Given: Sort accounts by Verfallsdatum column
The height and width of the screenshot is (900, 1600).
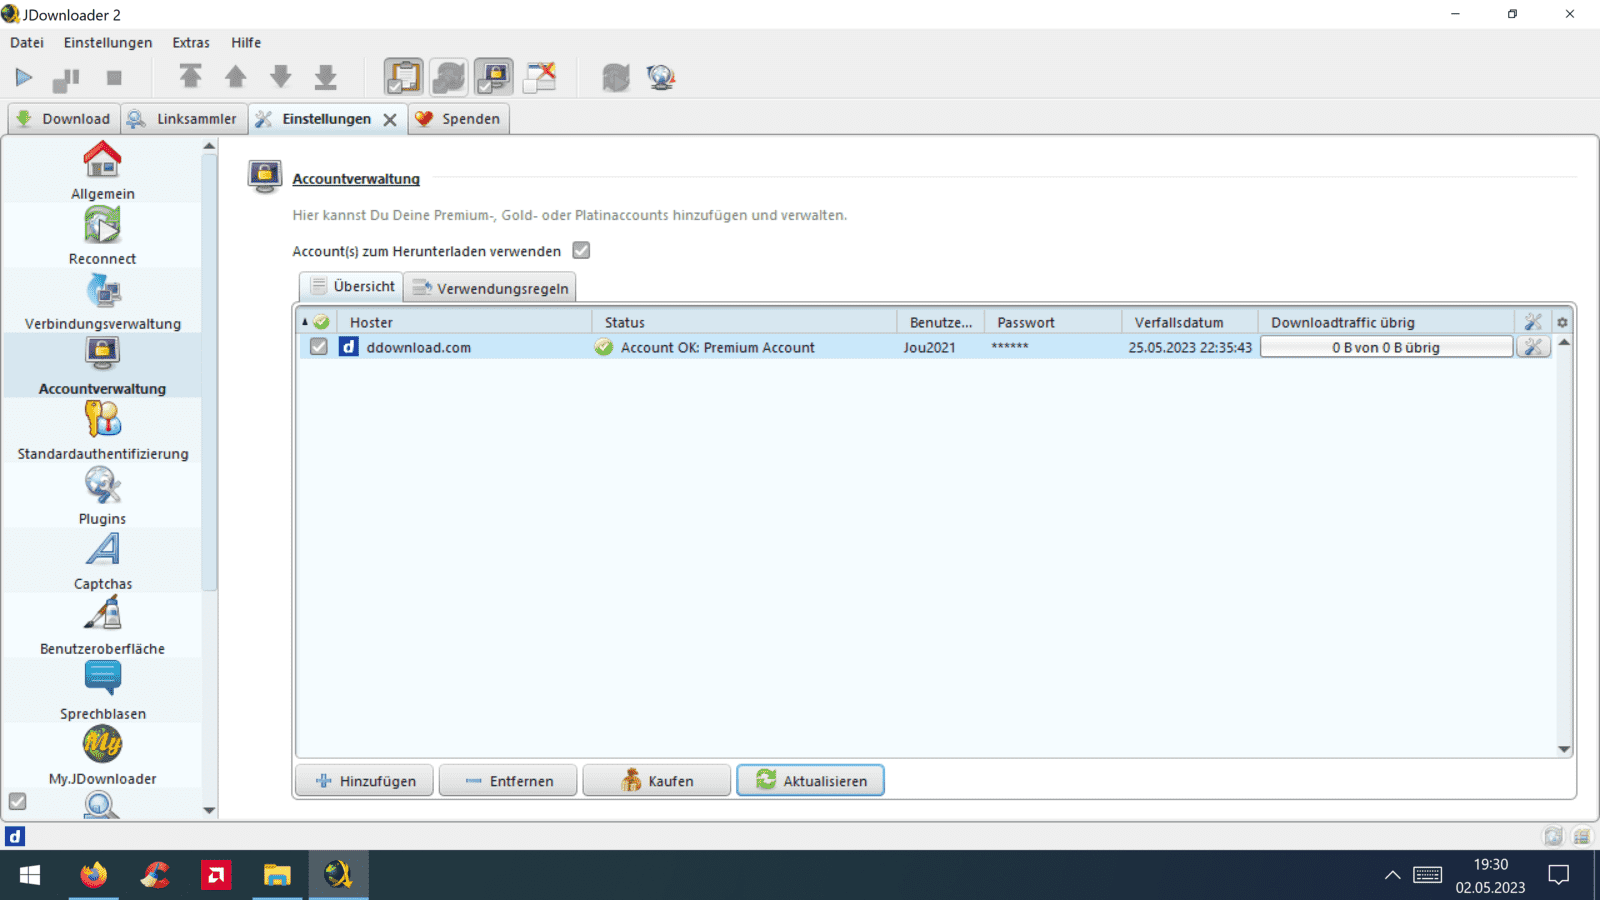Looking at the screenshot, I should [x=1189, y=322].
